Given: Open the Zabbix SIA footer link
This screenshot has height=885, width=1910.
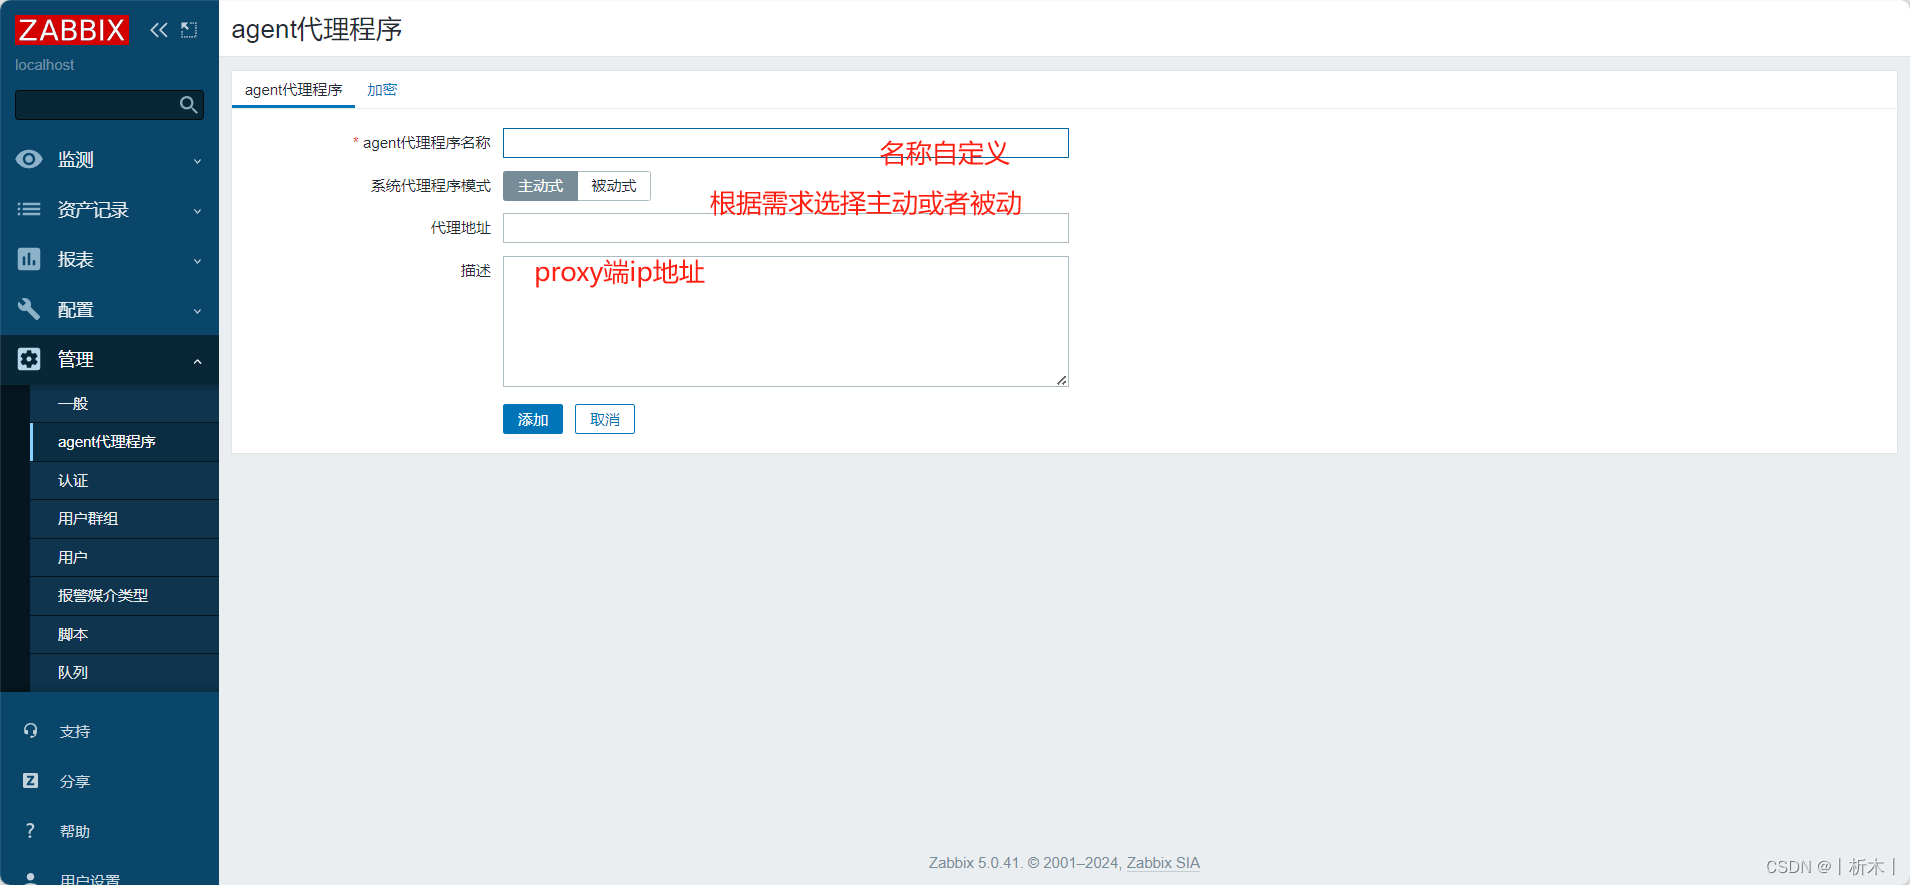Looking at the screenshot, I should pos(1163,863).
